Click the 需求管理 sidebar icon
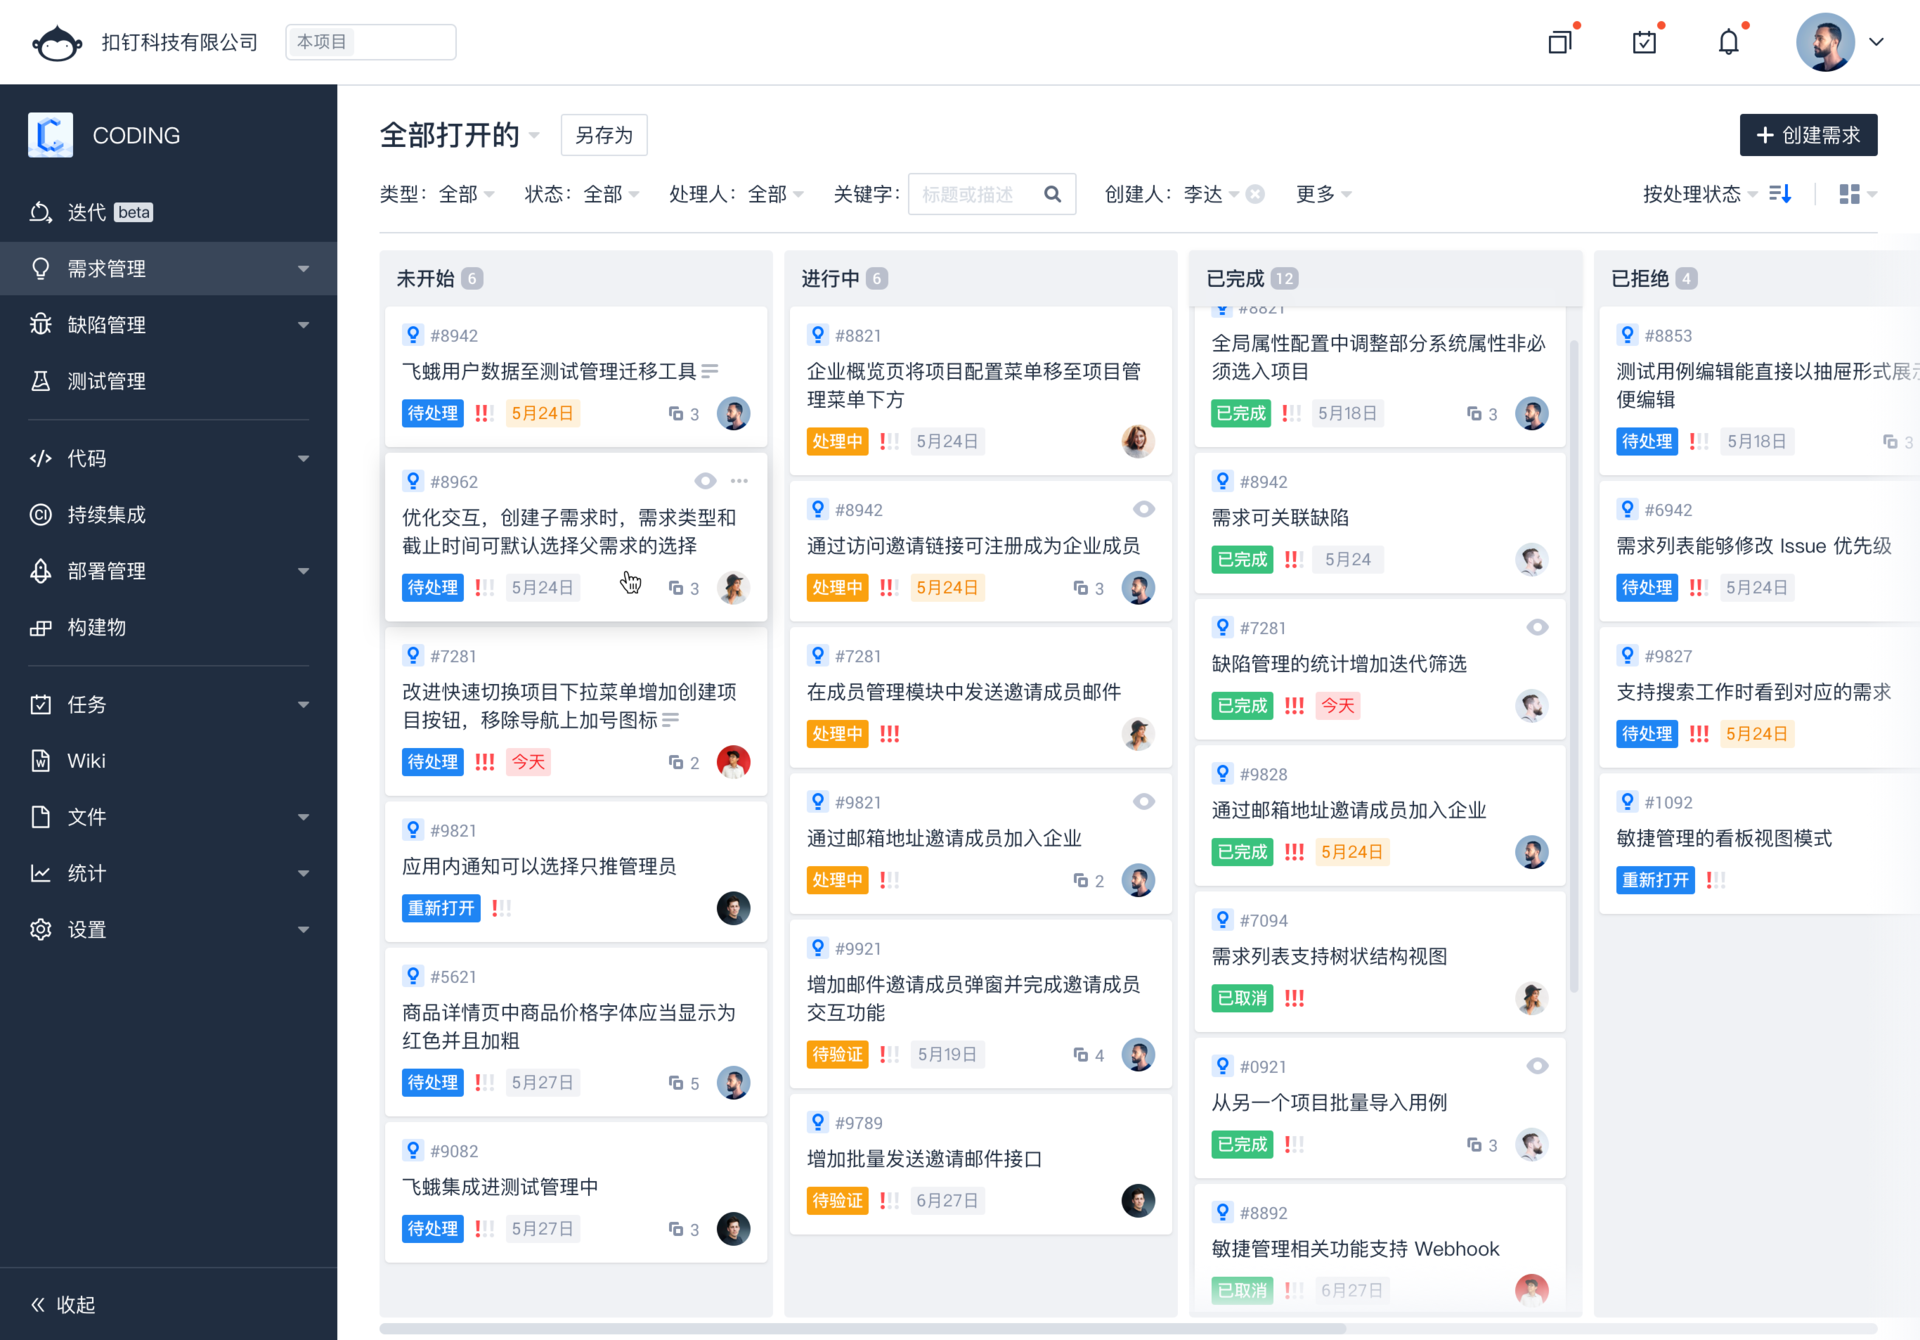This screenshot has width=1920, height=1340. click(41, 267)
